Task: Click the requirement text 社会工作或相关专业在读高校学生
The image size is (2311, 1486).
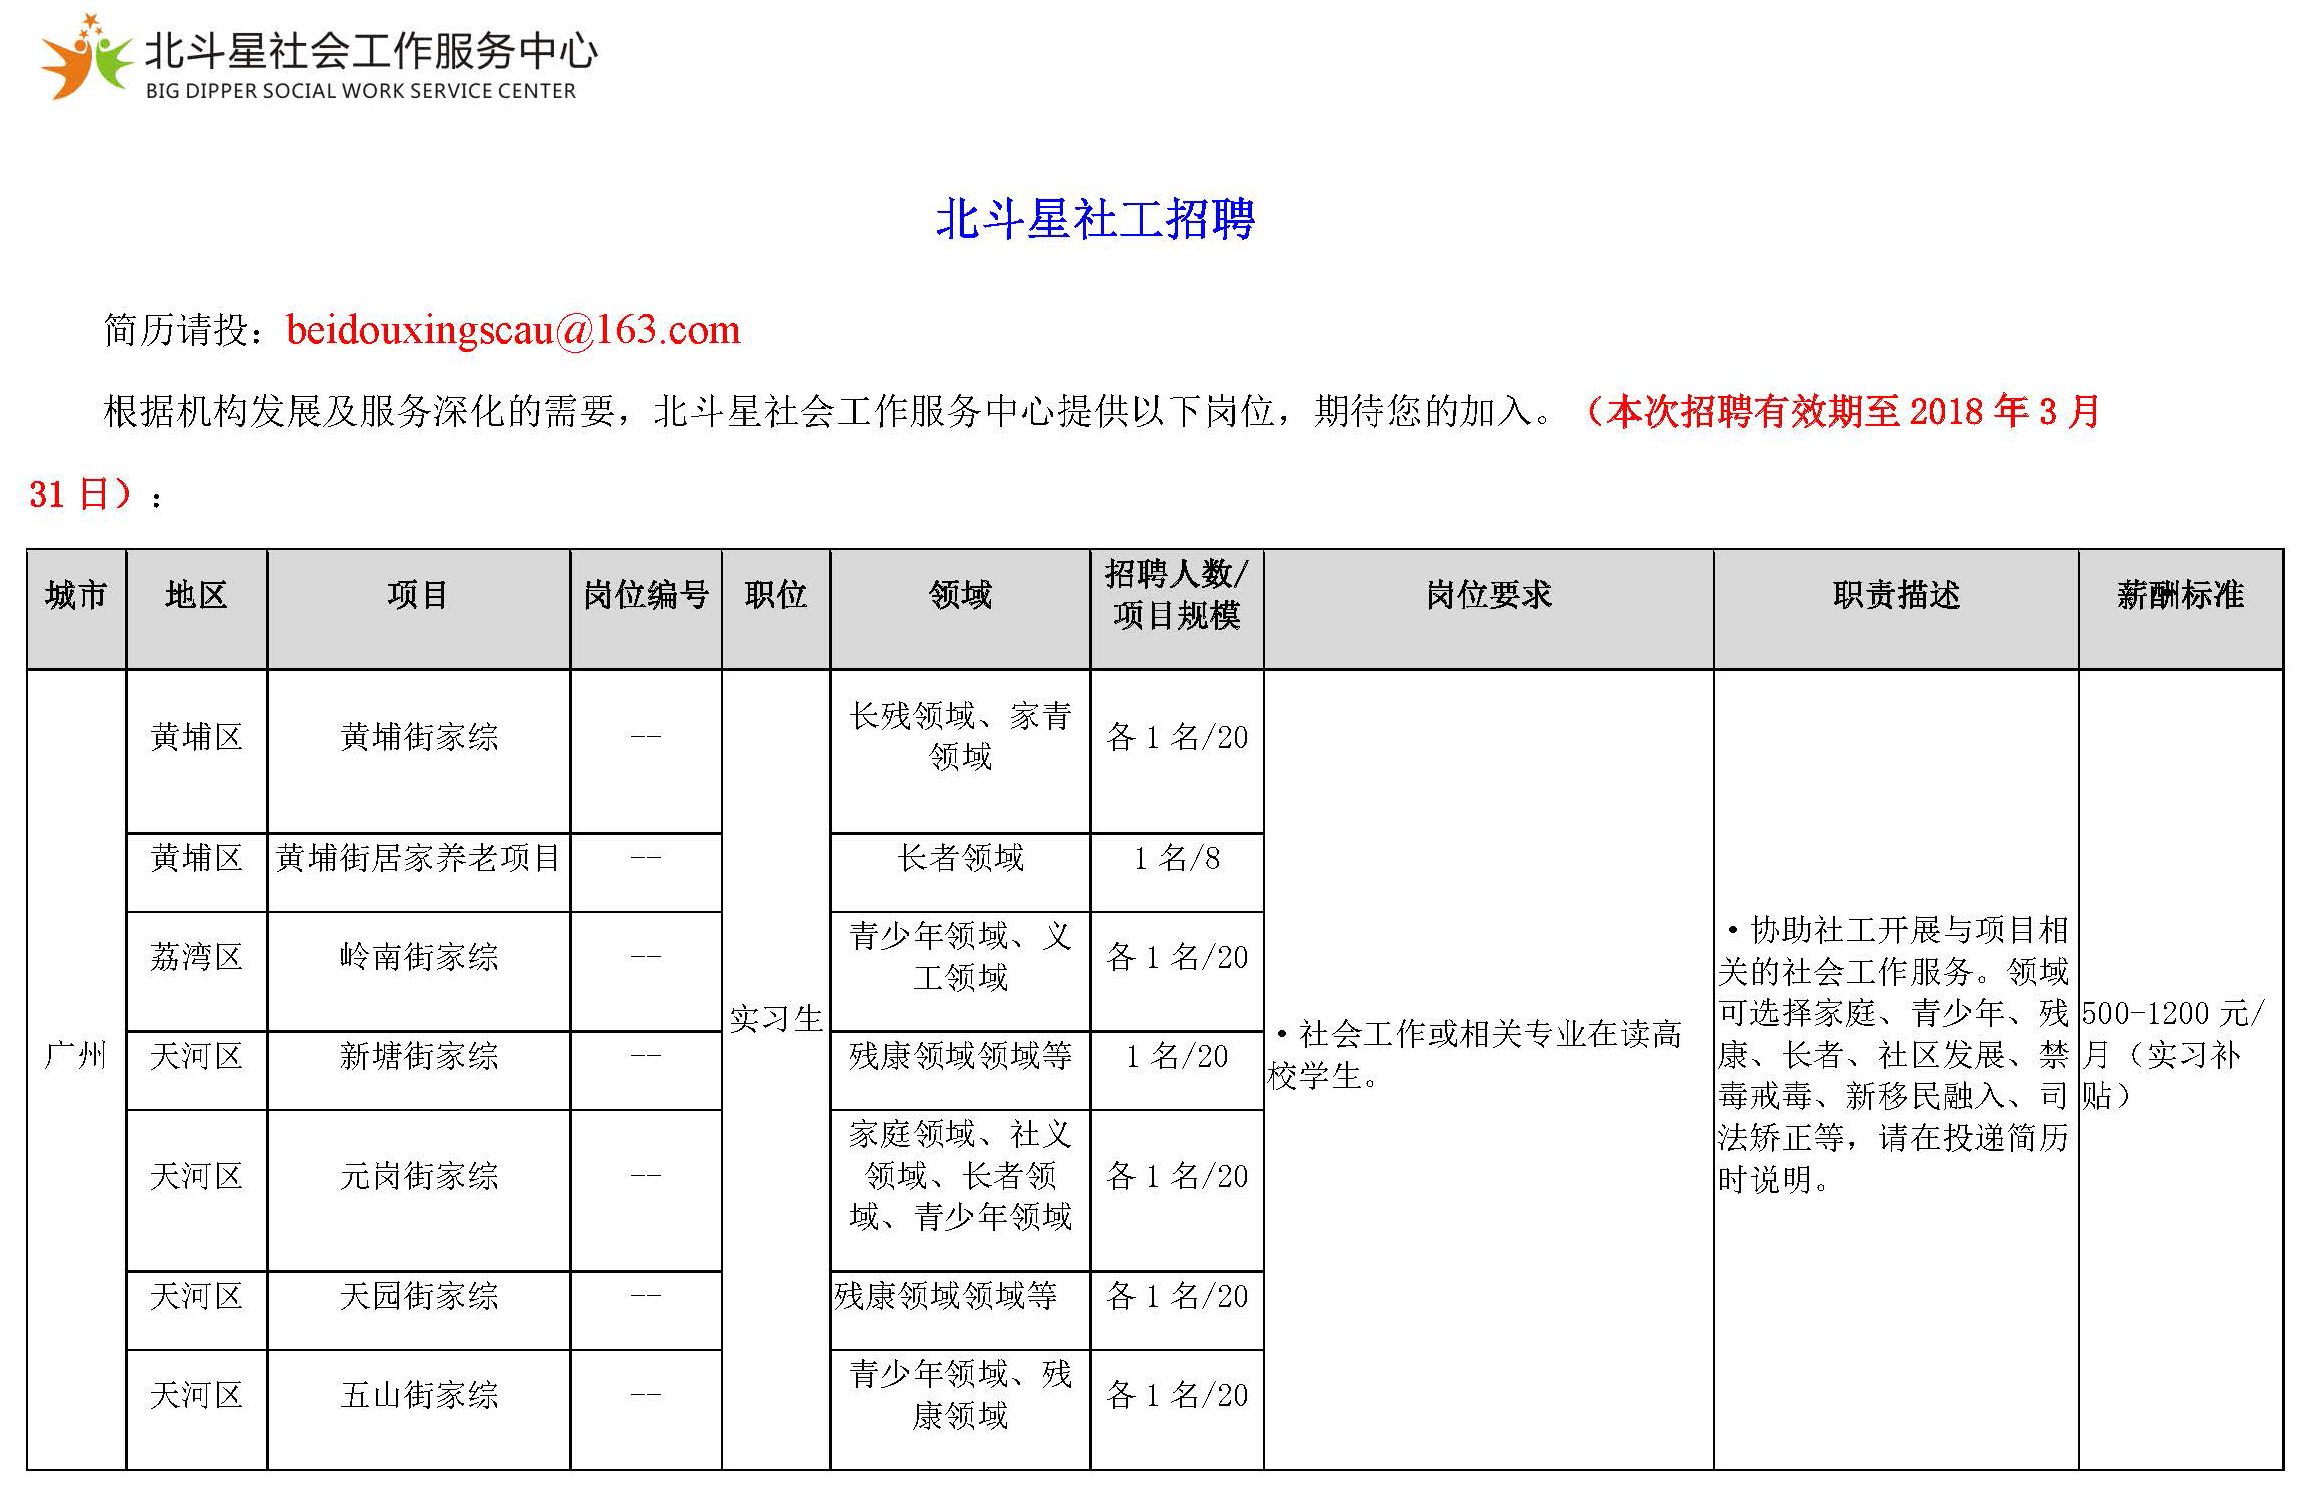Action: click(1476, 1055)
